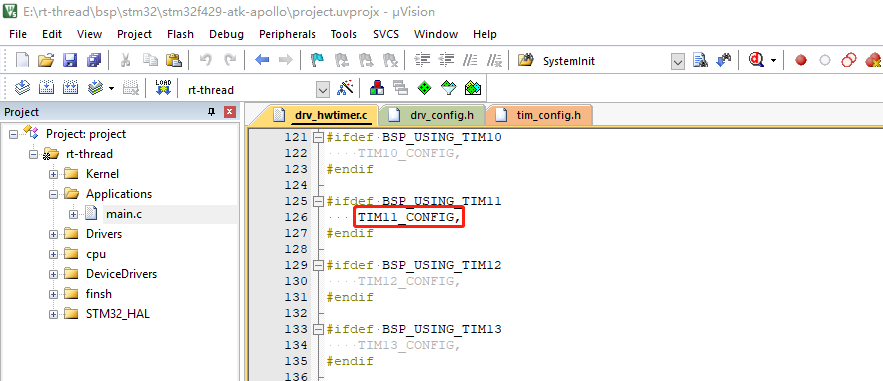Click the Manage Run-Time Environment green diamond icon
Screen dimensions: 883x381
[x=423, y=88]
